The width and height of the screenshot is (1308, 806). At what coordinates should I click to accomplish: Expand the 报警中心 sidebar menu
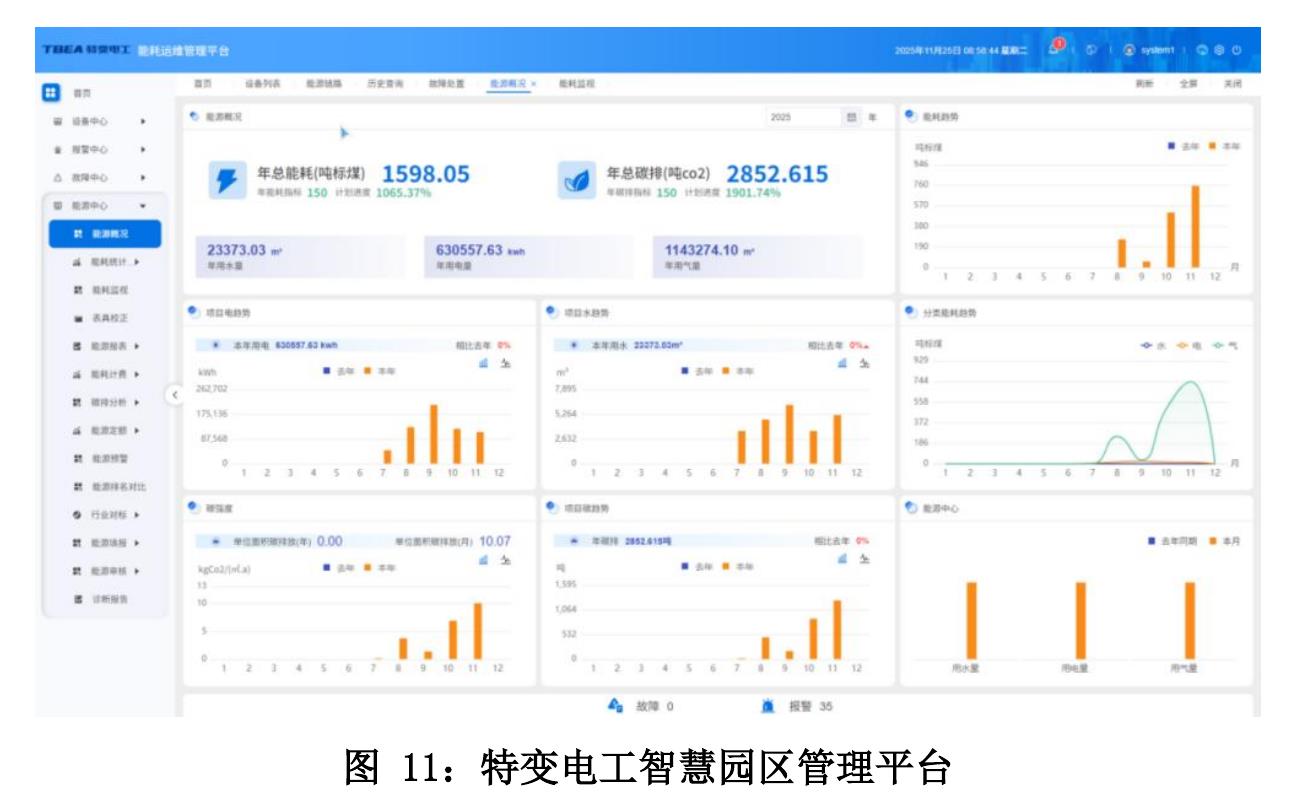pos(143,149)
